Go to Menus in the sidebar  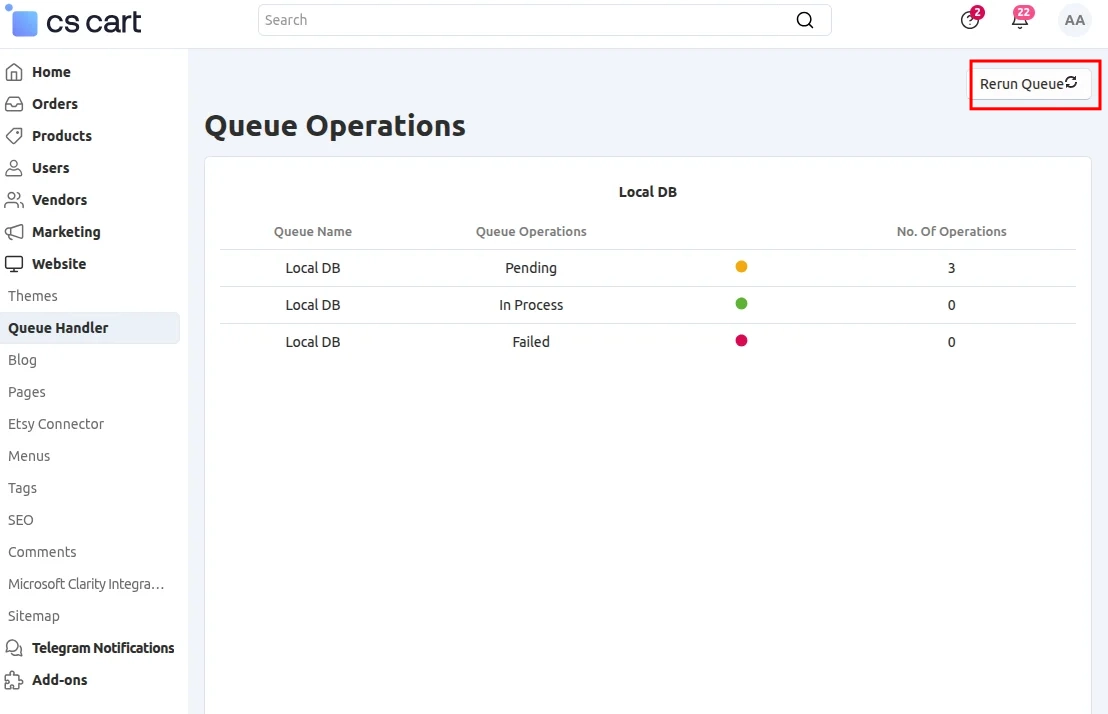[29, 456]
